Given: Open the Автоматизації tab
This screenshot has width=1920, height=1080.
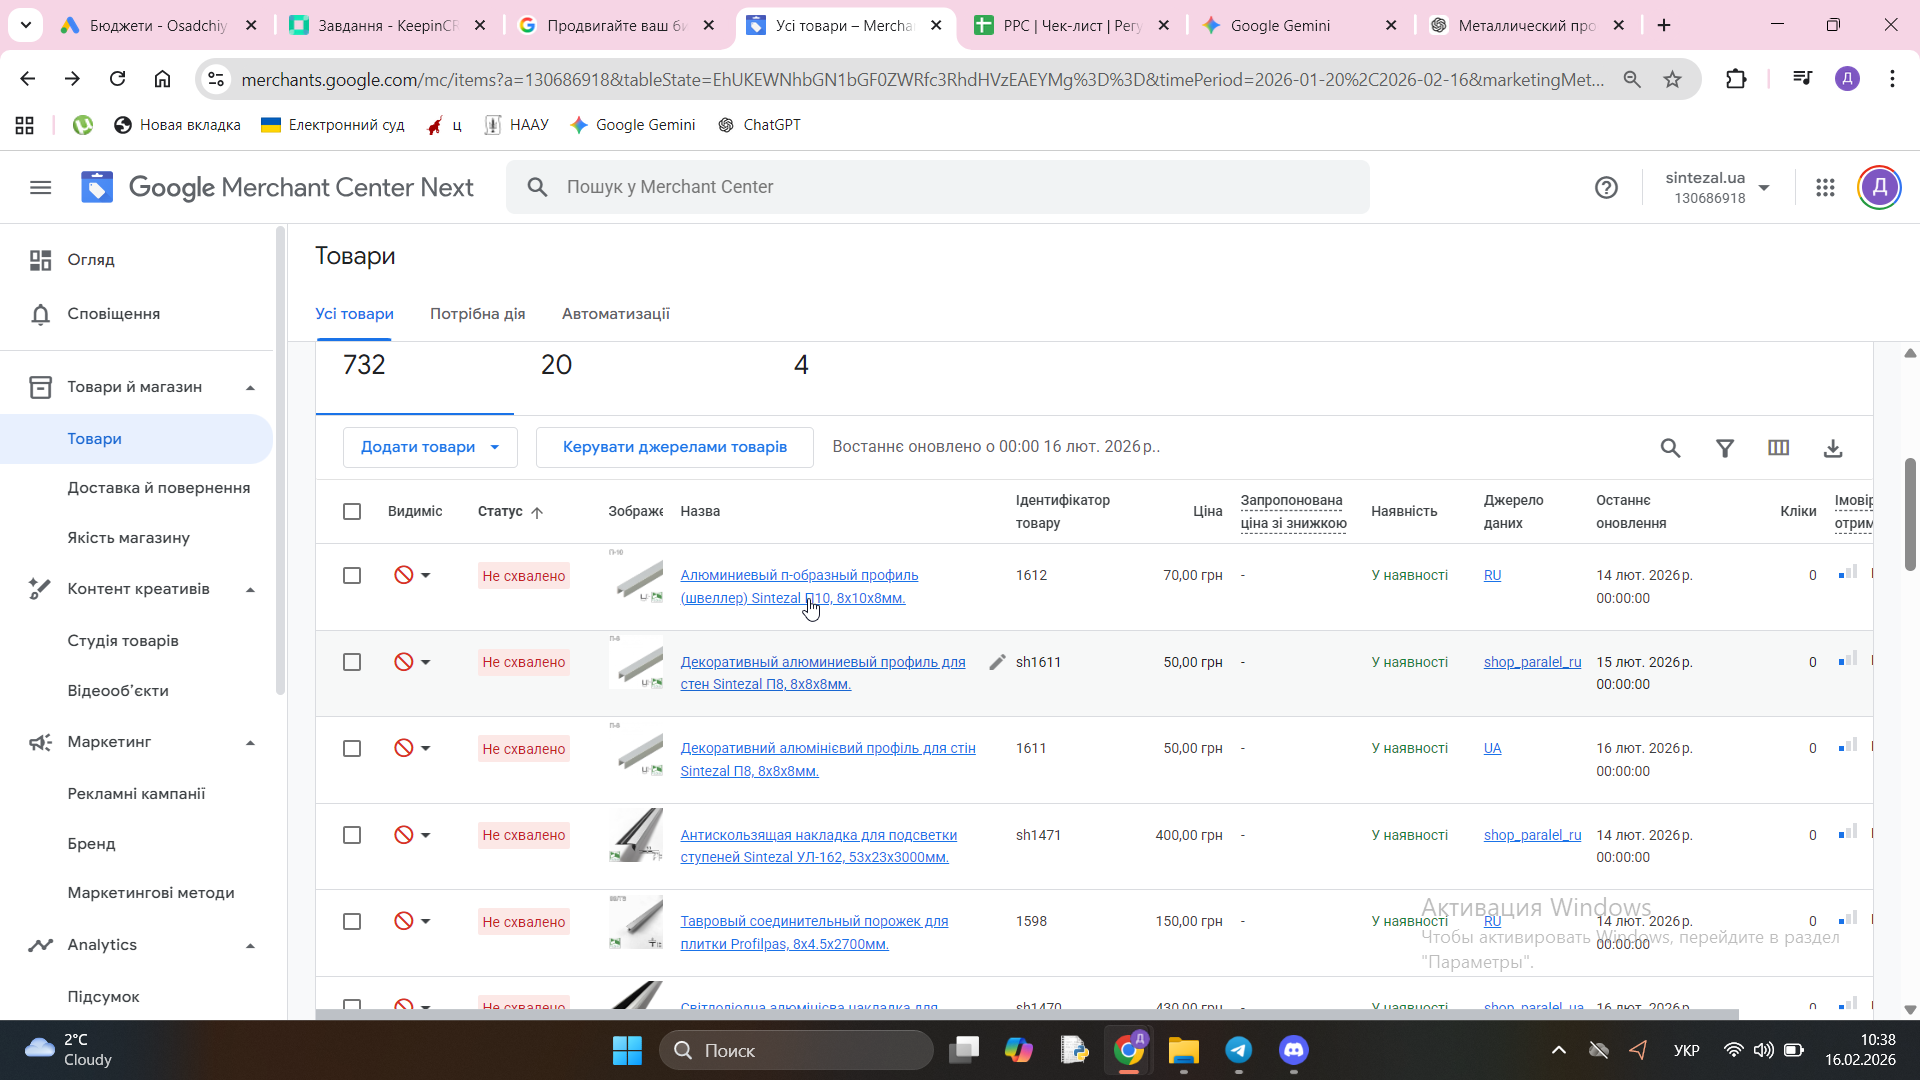Looking at the screenshot, I should (x=615, y=314).
